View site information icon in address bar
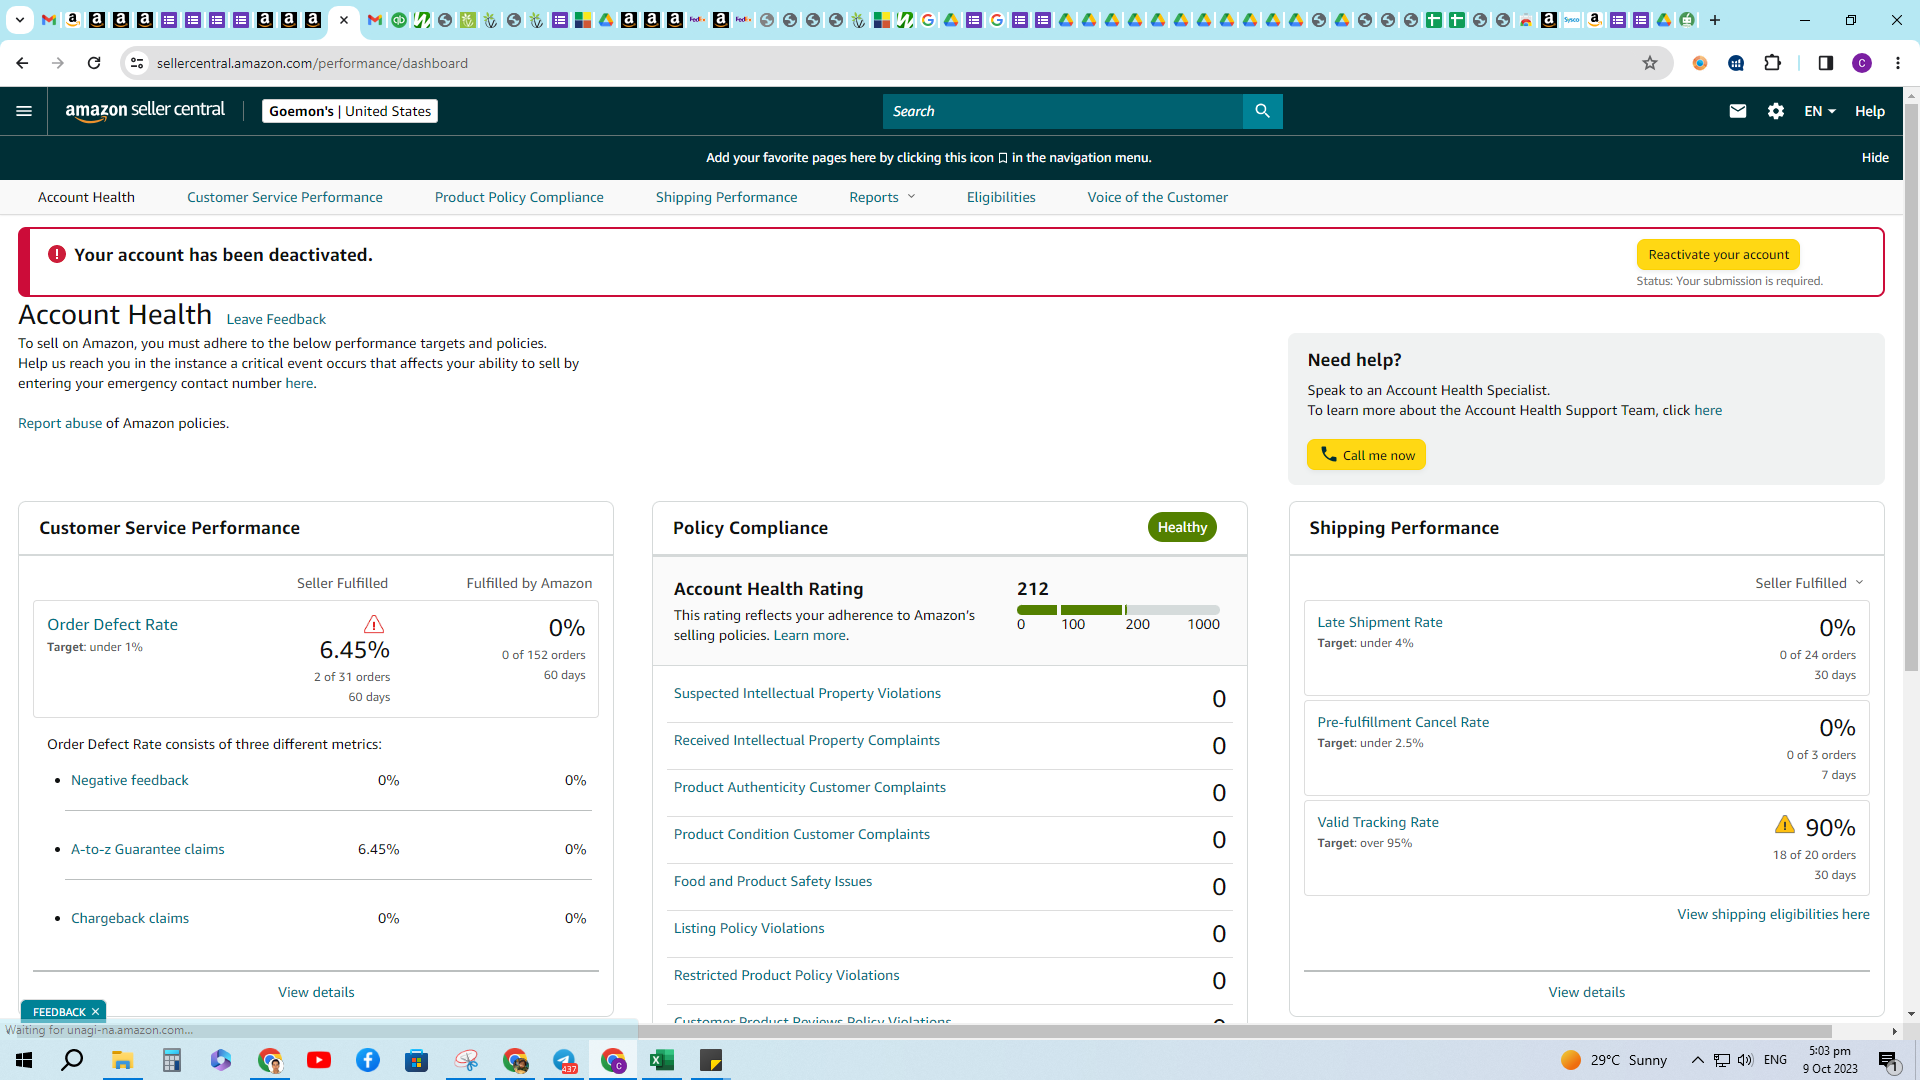The height and width of the screenshot is (1080, 1920). [x=137, y=63]
